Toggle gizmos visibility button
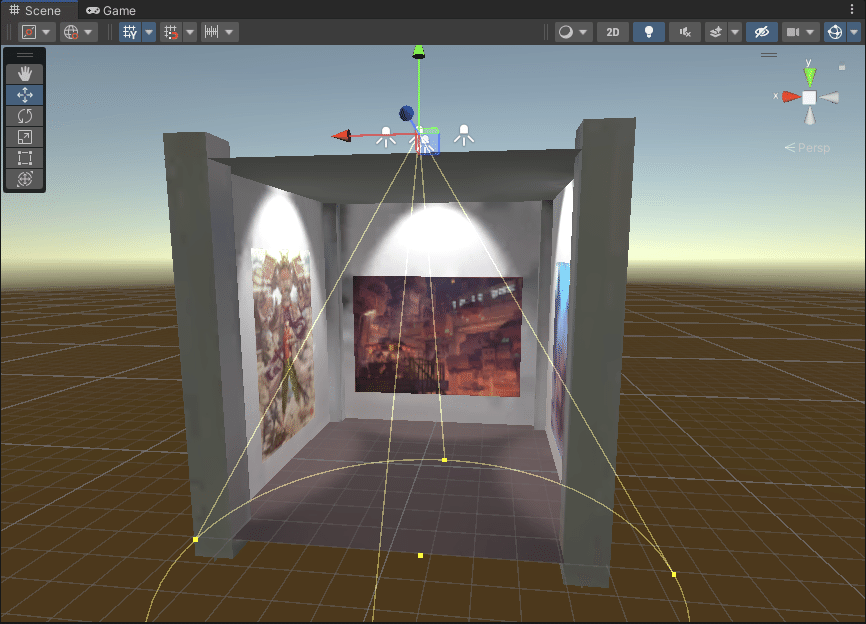The height and width of the screenshot is (624, 866). [x=835, y=32]
